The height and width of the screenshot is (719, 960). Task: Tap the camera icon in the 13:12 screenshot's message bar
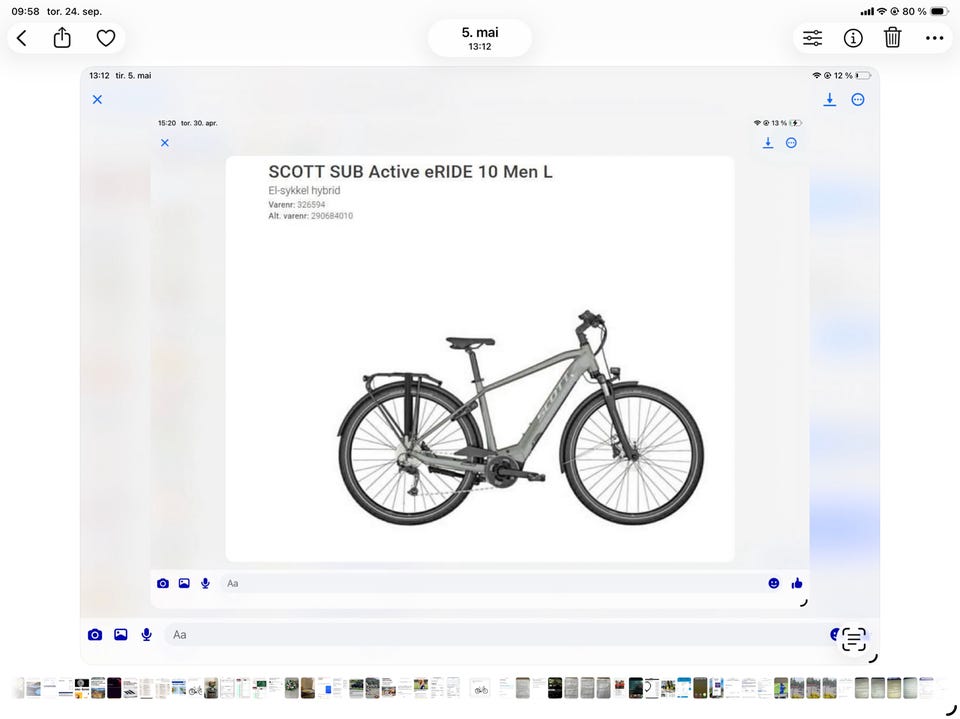click(95, 634)
